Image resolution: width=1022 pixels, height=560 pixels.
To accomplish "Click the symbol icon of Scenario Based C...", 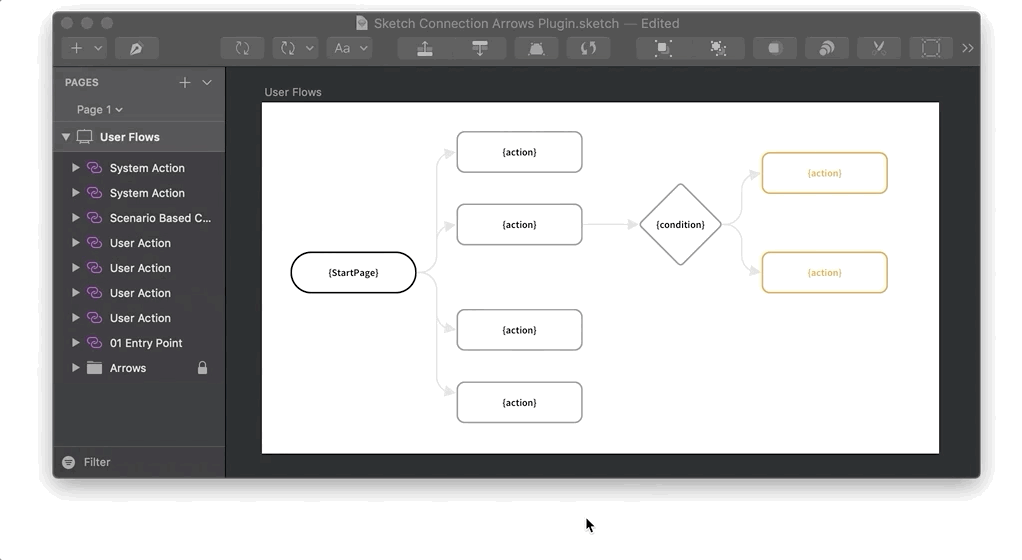I will coord(95,218).
